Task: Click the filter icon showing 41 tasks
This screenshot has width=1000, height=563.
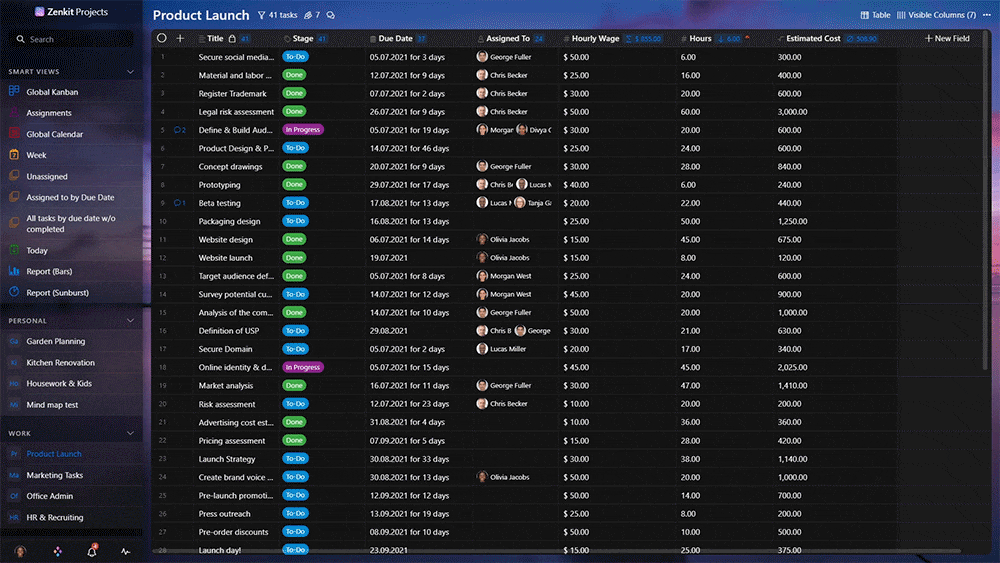Action: point(278,16)
